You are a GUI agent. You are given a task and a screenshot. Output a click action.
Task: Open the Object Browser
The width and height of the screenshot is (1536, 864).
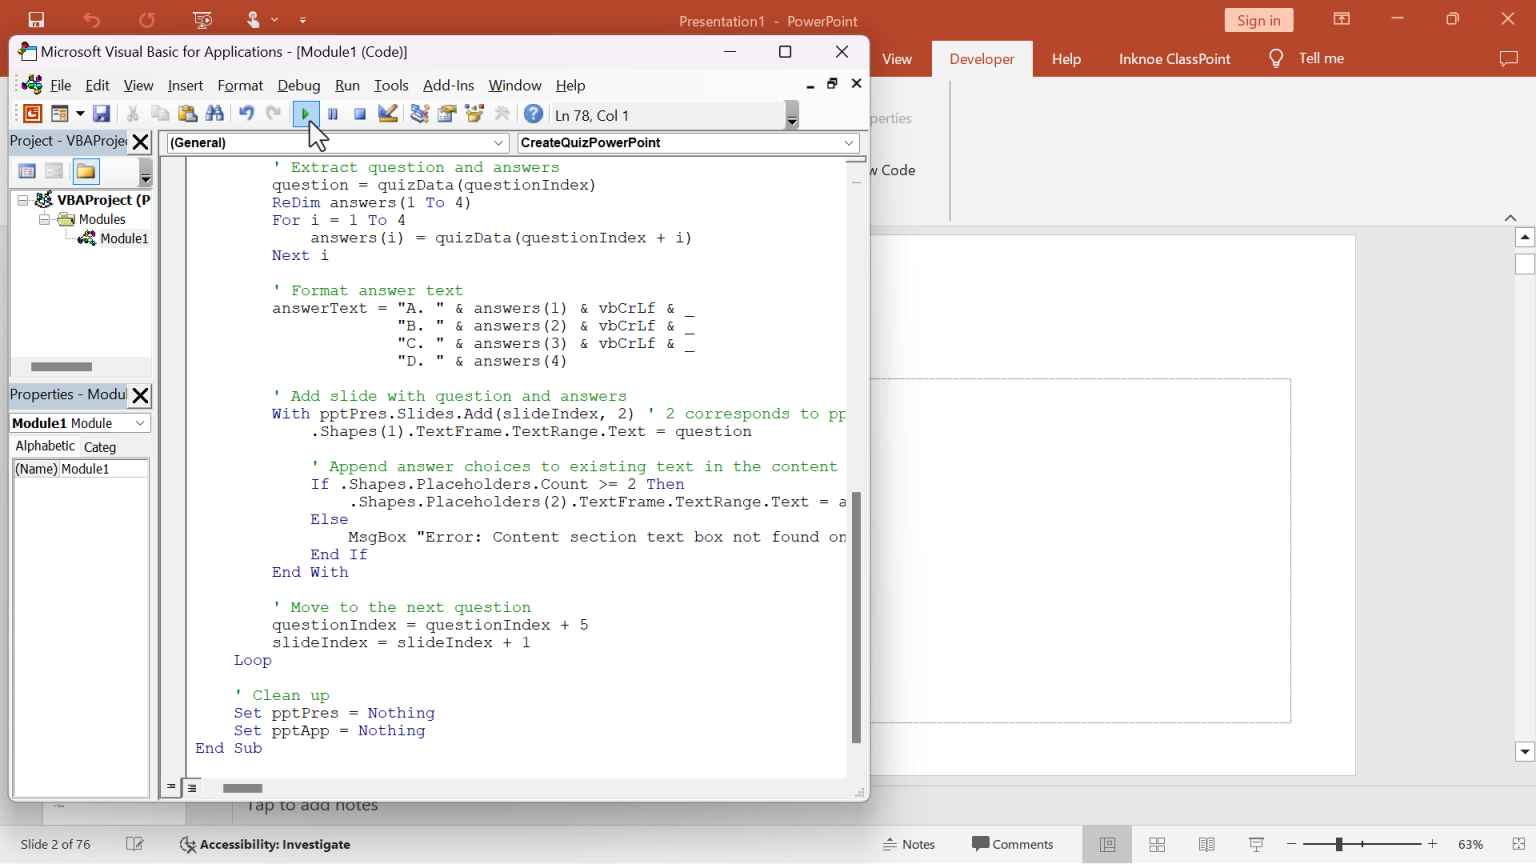[474, 113]
